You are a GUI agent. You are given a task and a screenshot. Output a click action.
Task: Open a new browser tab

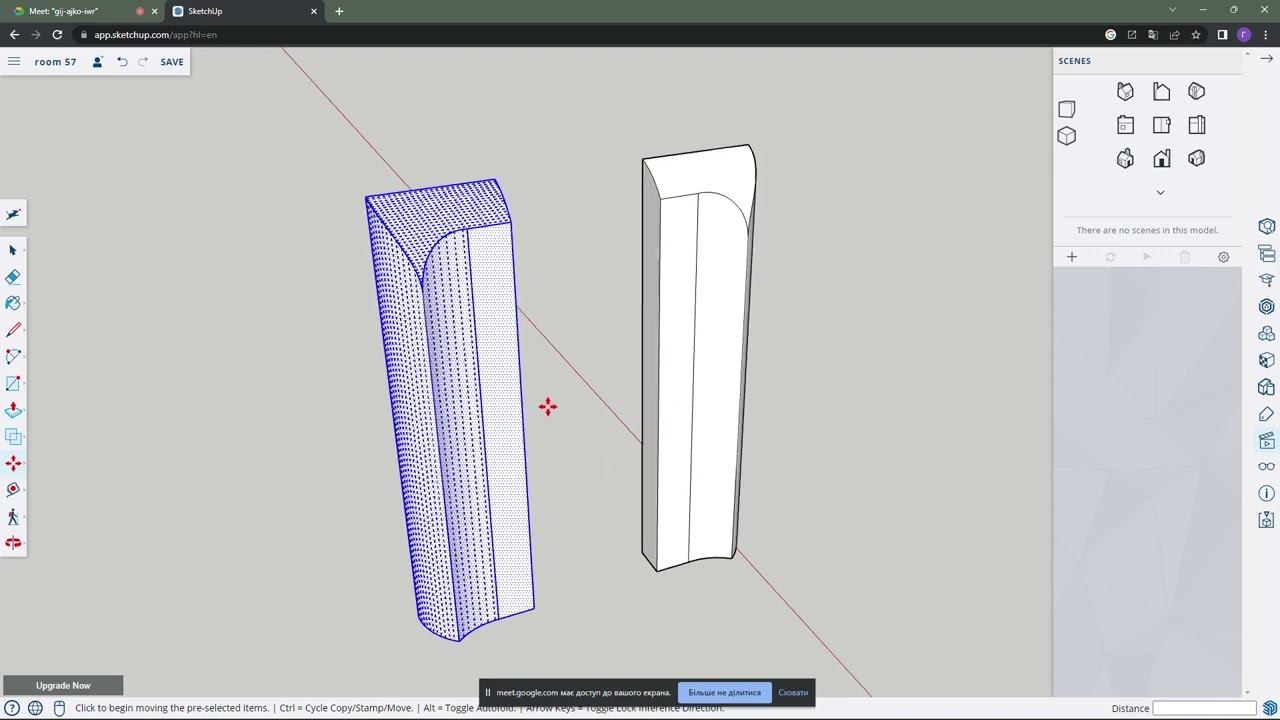click(x=339, y=11)
